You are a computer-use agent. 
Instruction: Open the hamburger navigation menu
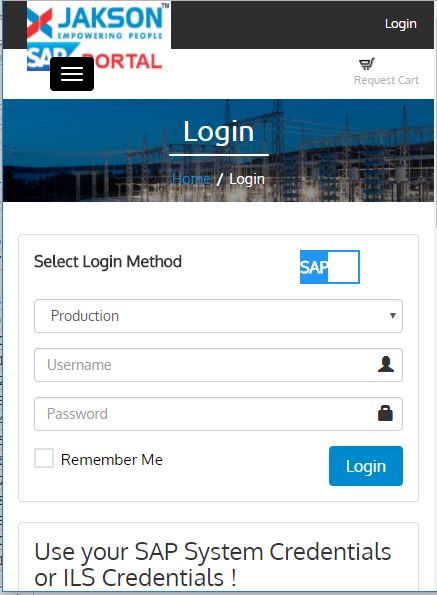pos(72,74)
